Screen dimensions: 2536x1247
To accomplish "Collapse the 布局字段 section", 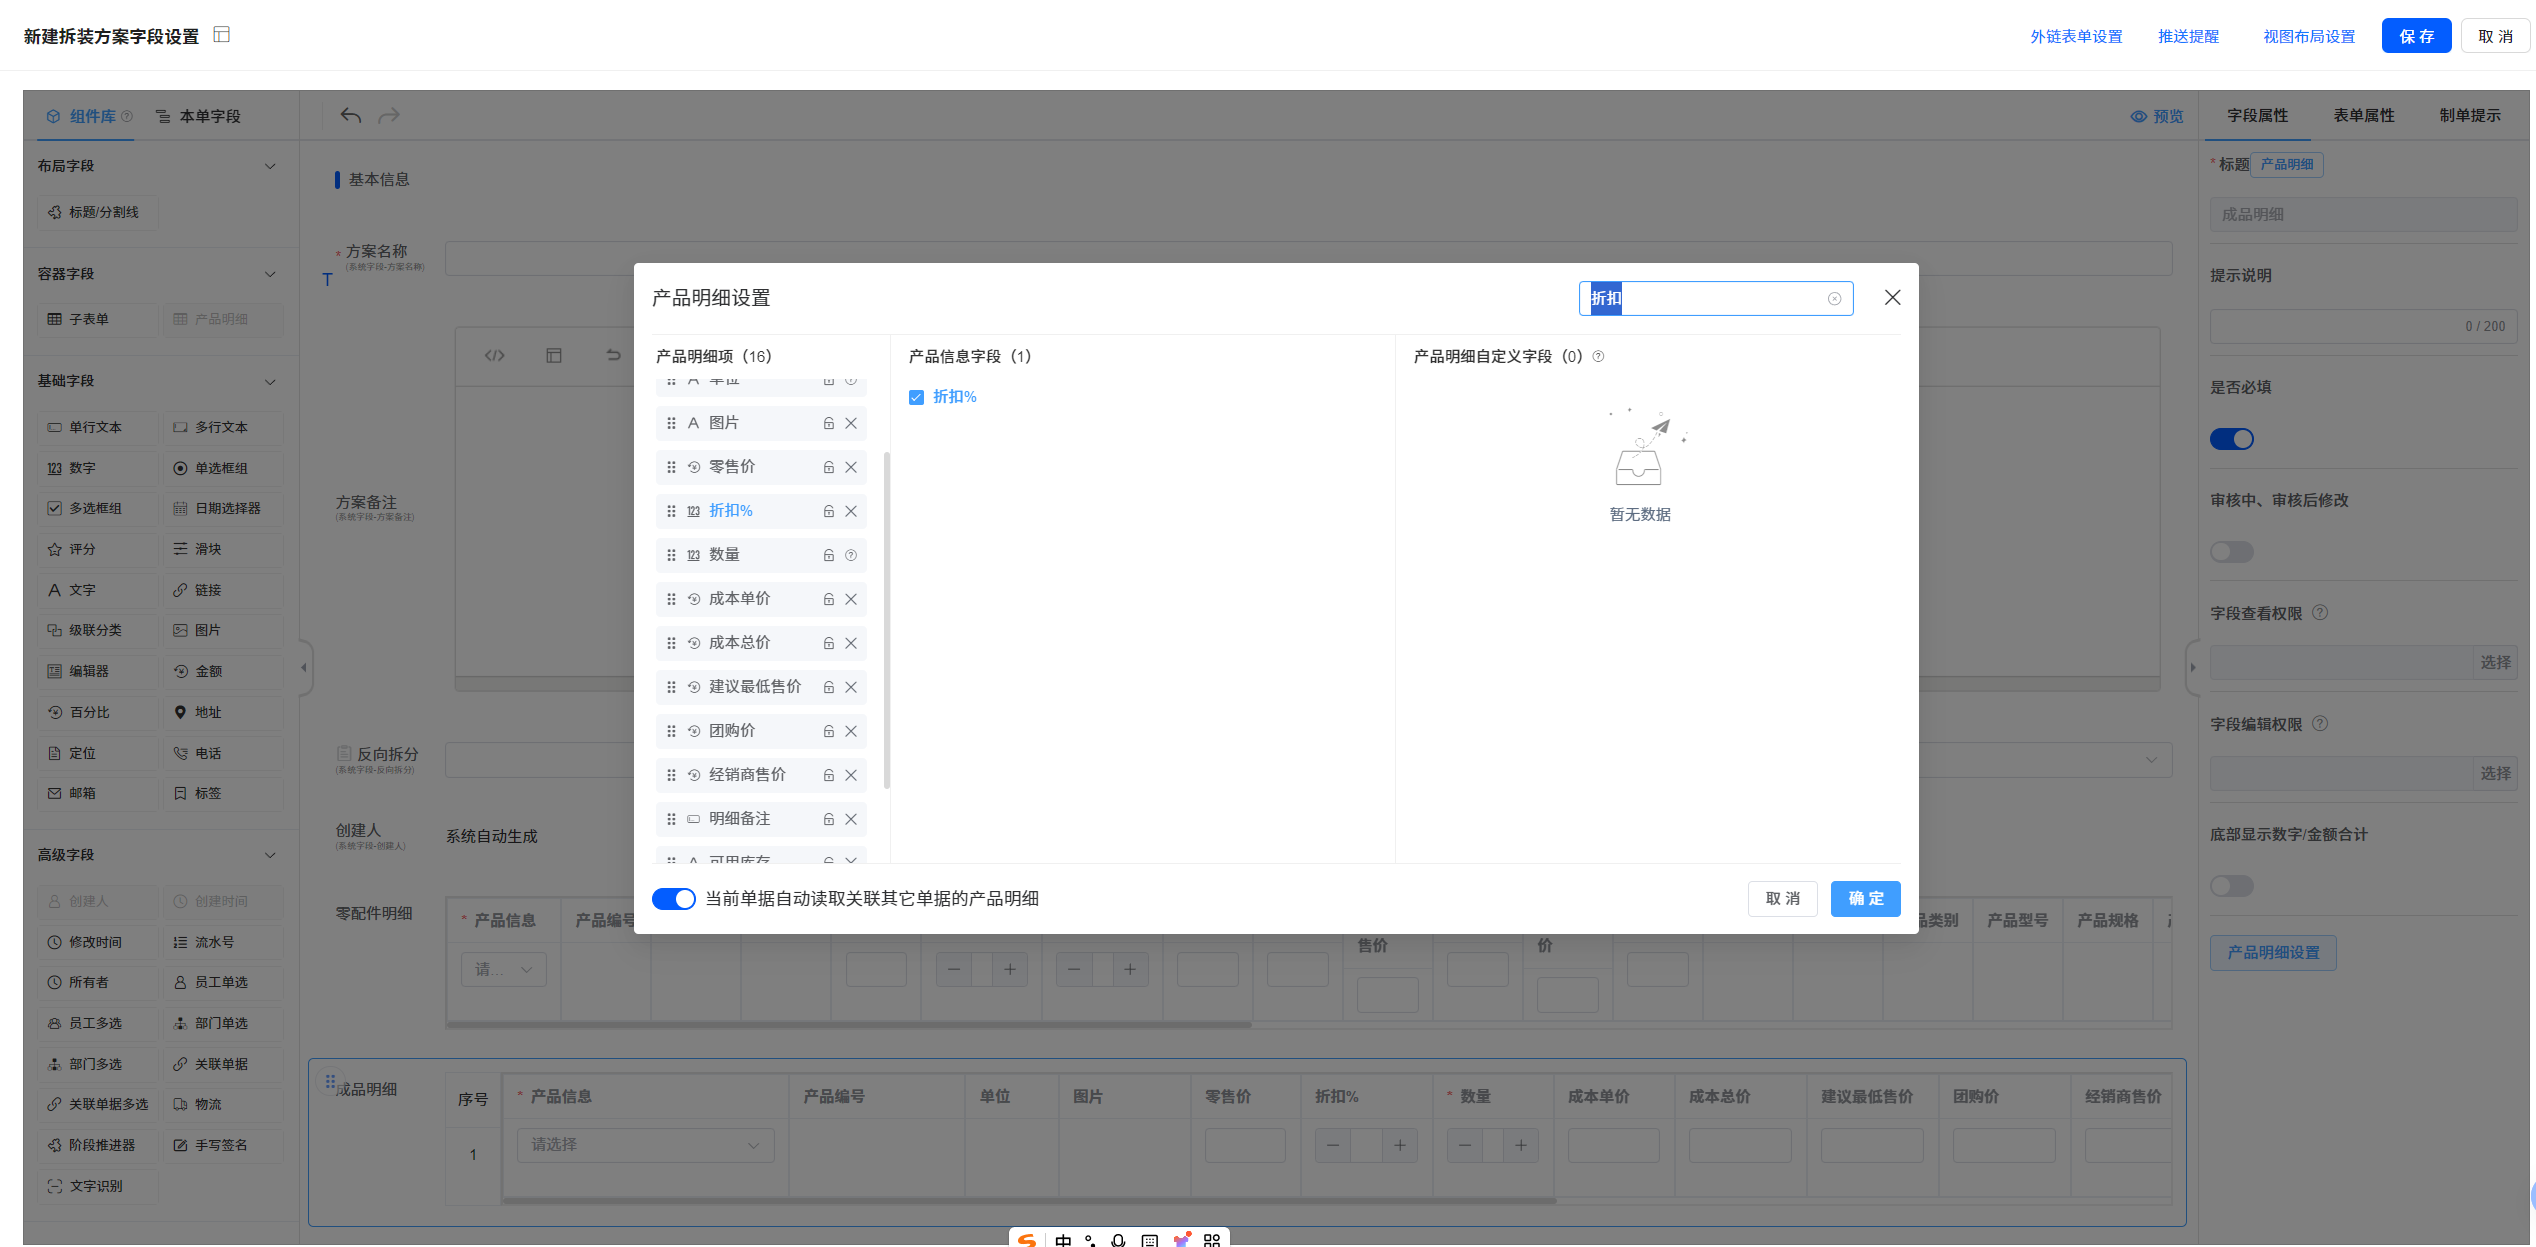I will [269, 166].
